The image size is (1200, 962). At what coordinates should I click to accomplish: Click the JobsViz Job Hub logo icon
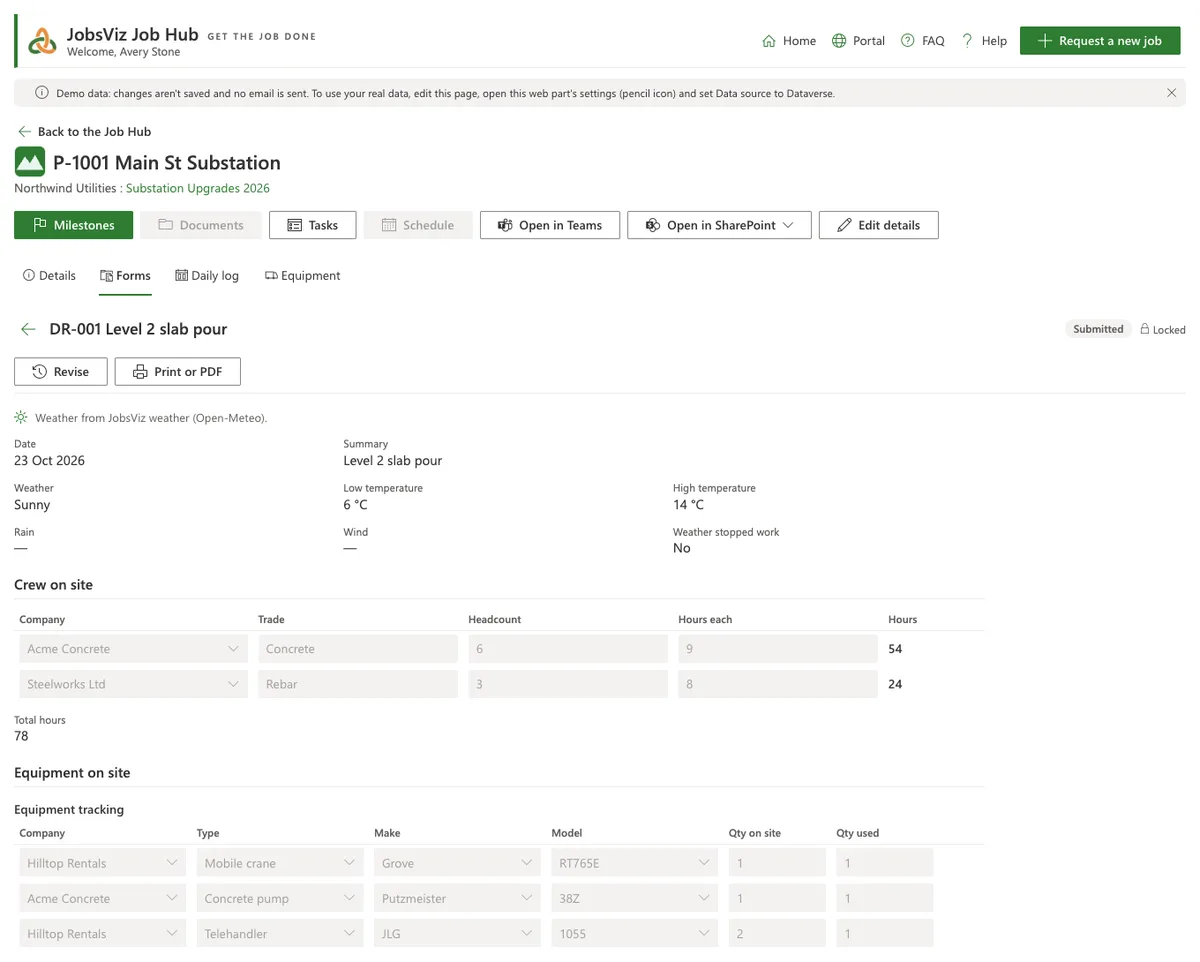pos(42,41)
